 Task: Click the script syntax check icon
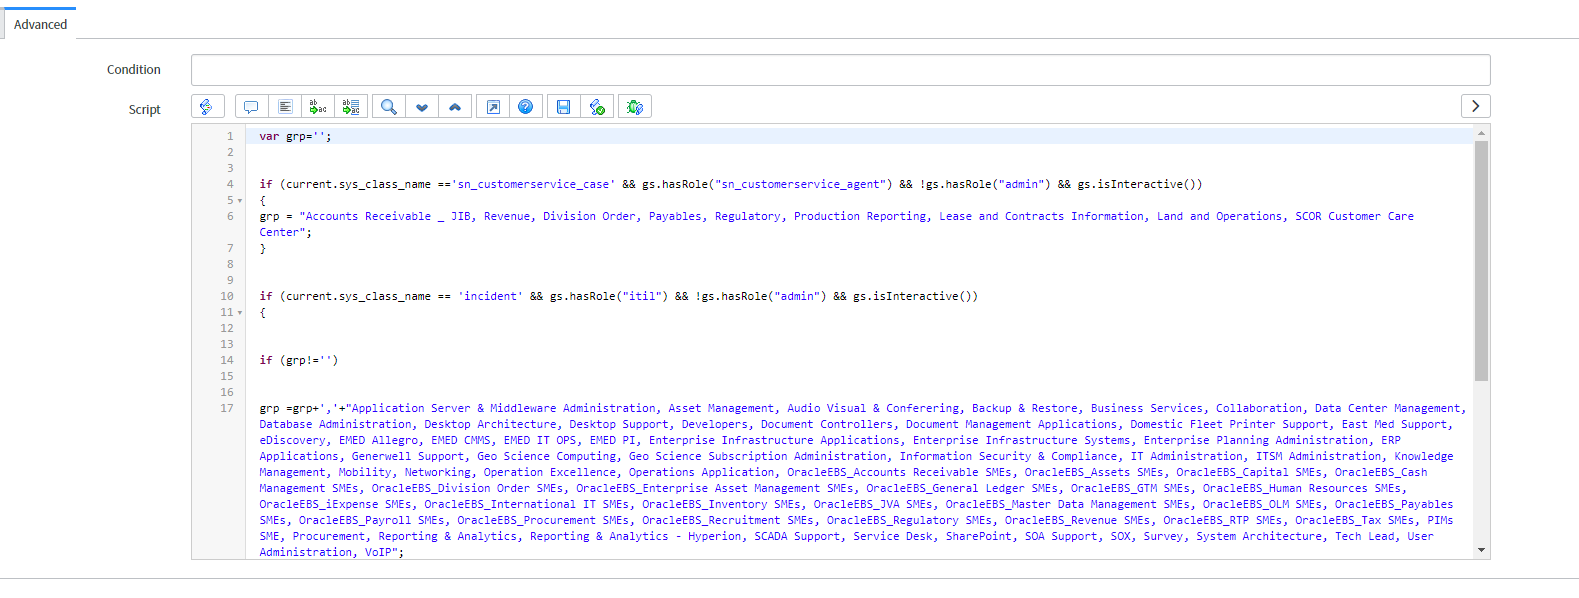tap(597, 107)
